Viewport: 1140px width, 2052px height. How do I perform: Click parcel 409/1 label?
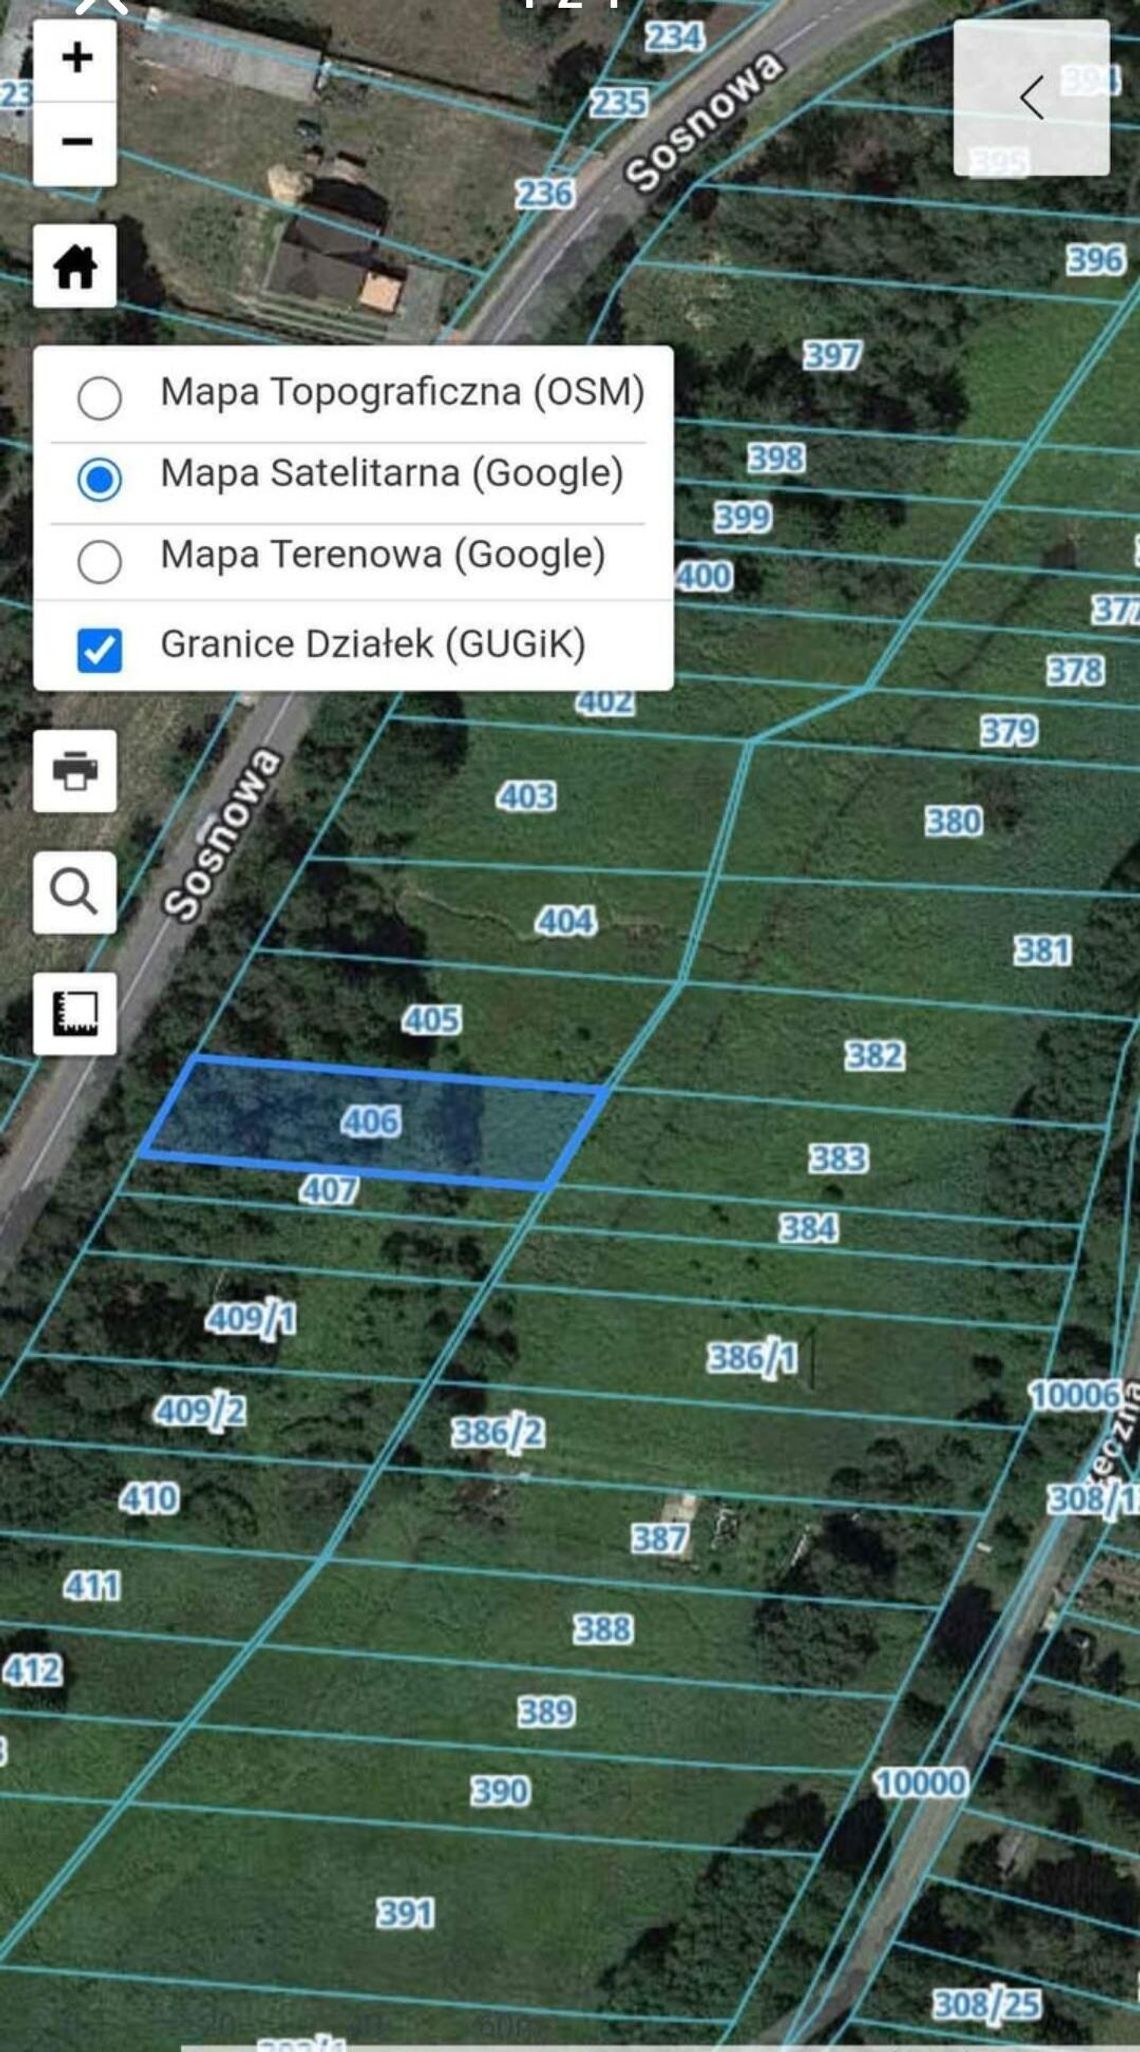(x=251, y=1319)
